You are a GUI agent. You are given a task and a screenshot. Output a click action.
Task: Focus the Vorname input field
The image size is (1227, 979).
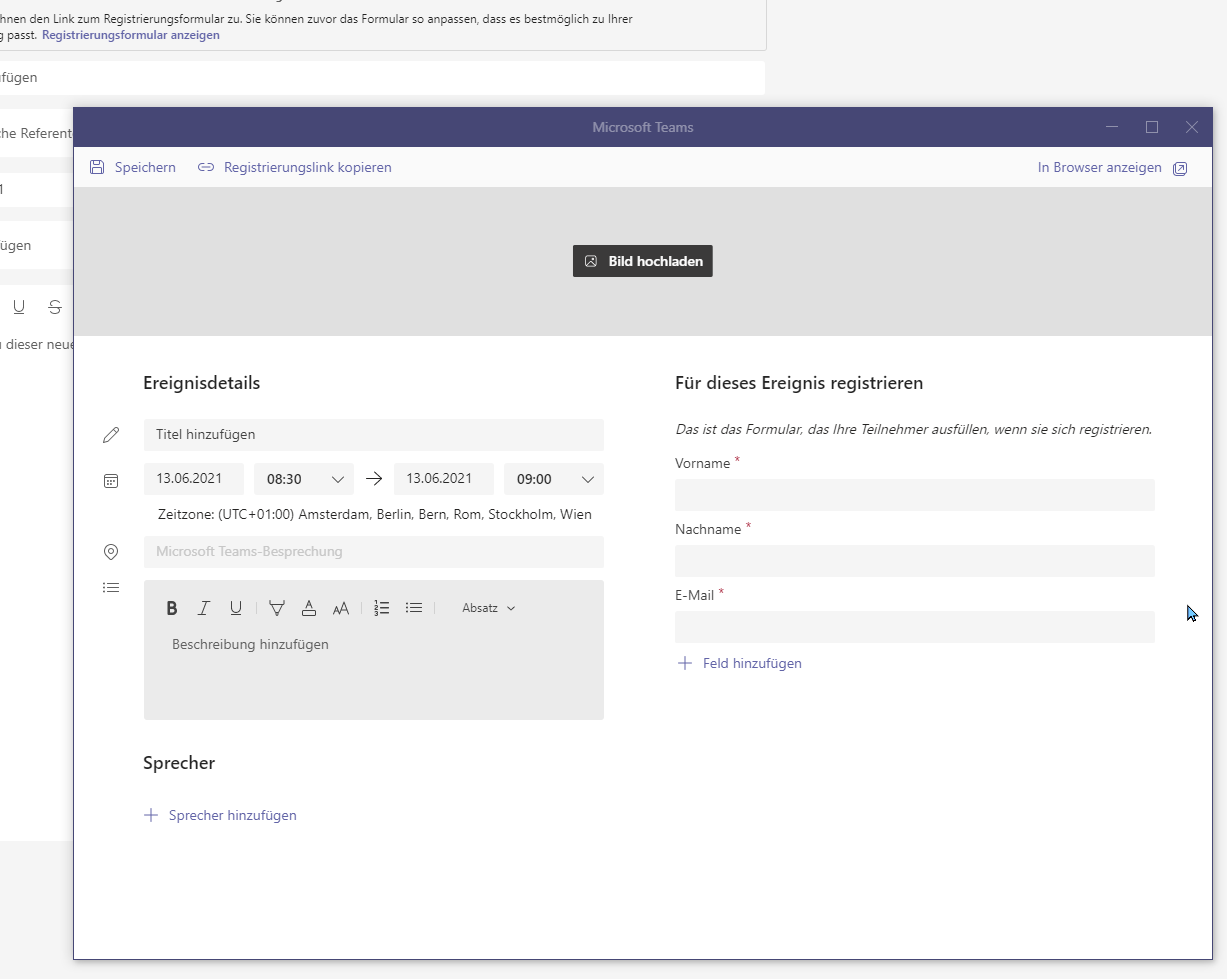[915, 495]
